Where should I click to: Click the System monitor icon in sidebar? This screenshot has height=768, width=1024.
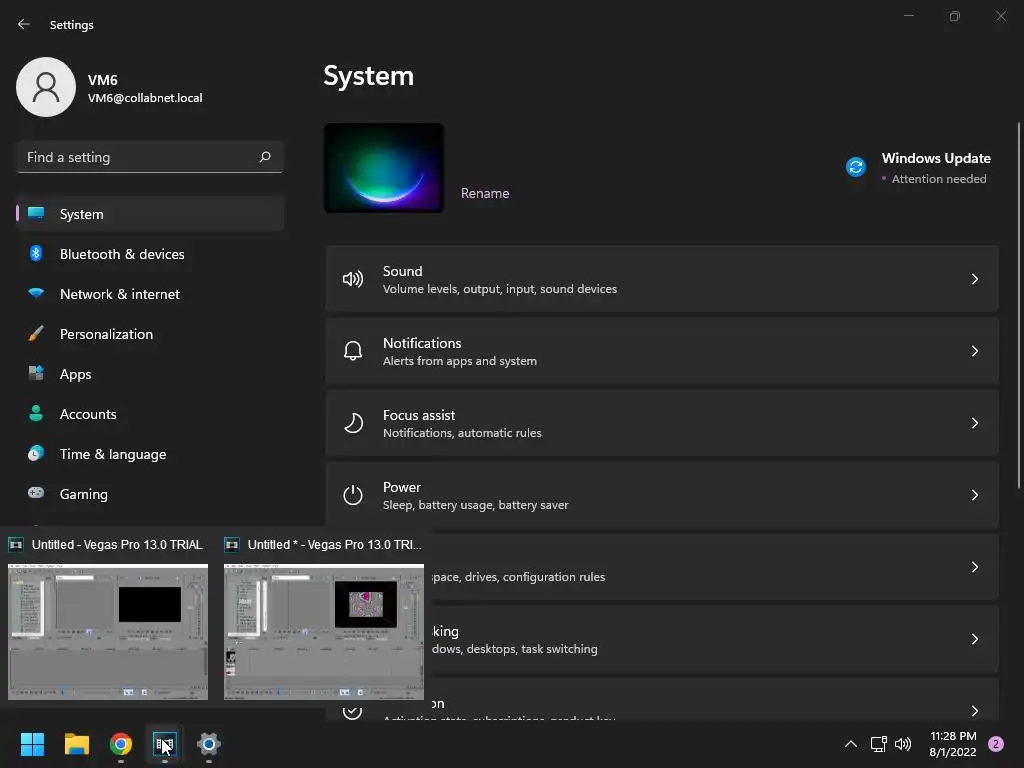36,213
